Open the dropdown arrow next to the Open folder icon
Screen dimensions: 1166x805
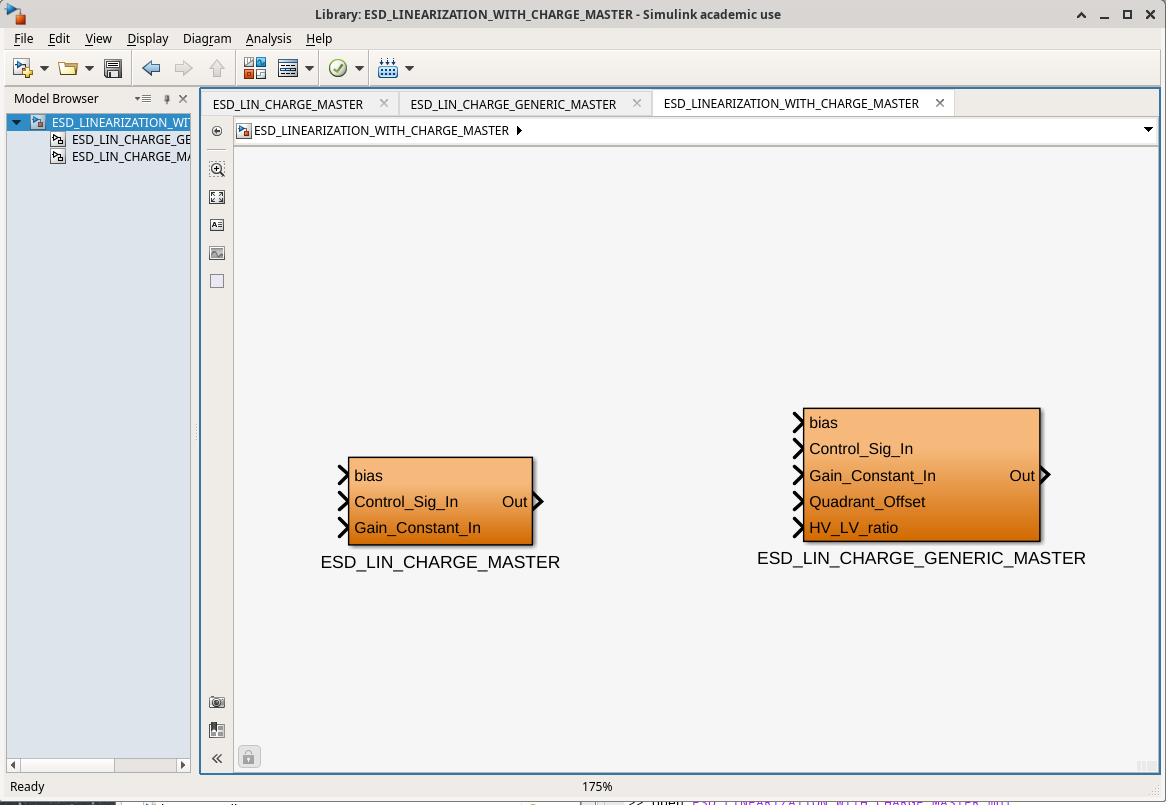[x=89, y=69]
